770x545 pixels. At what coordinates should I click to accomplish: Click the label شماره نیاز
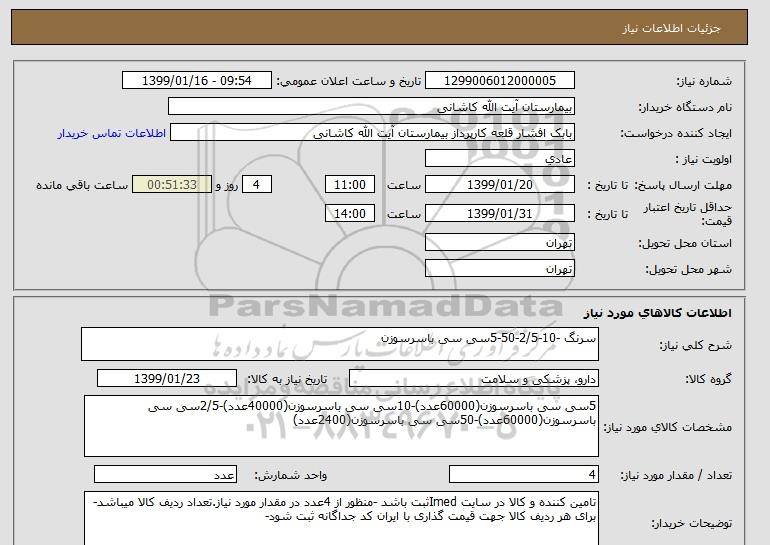(704, 81)
